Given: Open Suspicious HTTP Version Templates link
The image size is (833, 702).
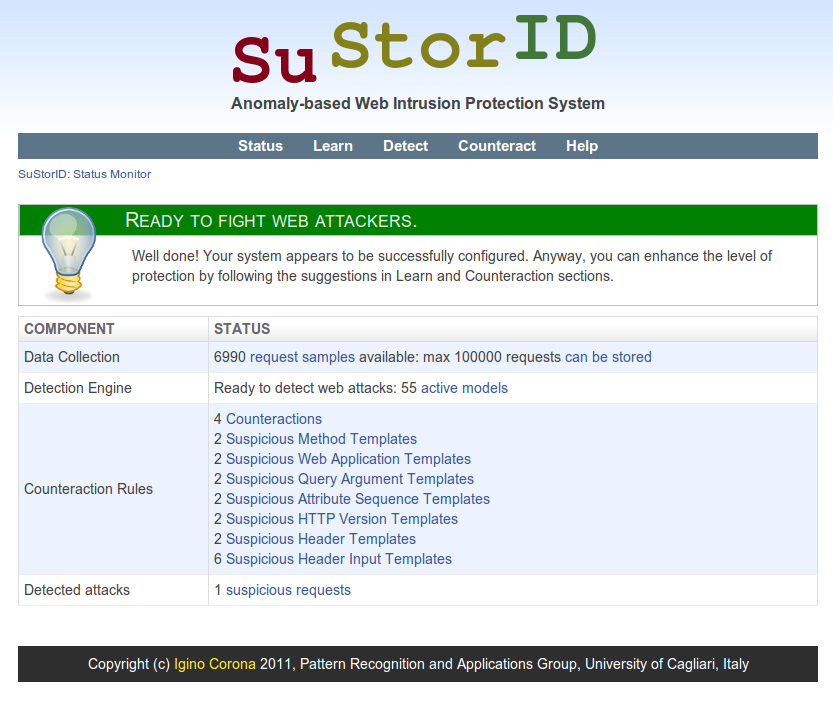Looking at the screenshot, I should tap(342, 519).
